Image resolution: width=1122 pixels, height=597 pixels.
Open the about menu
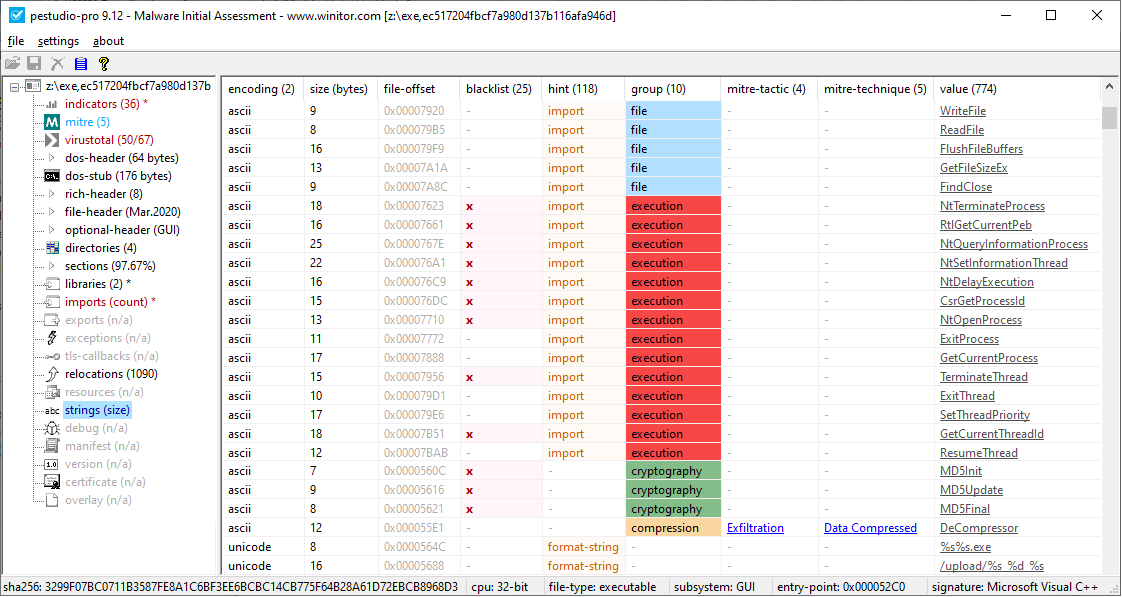coord(108,41)
